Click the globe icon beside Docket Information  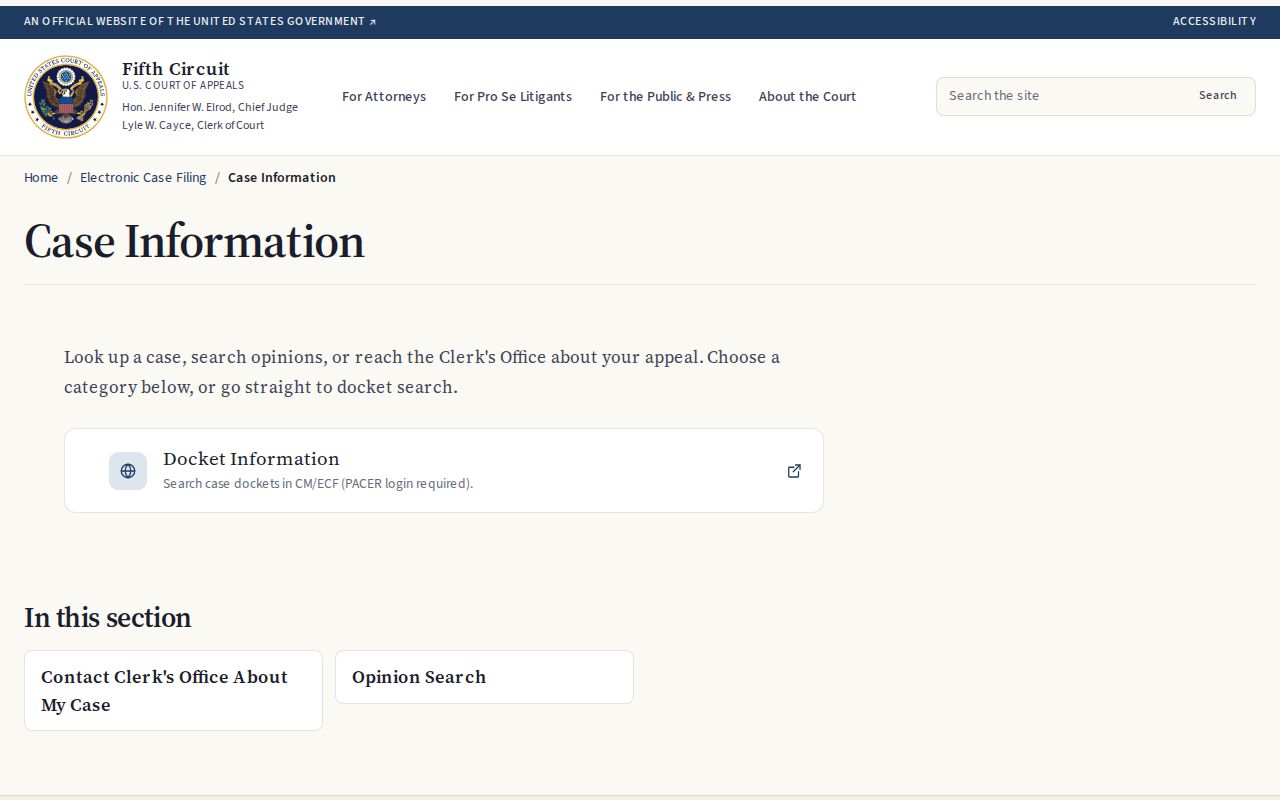point(128,471)
